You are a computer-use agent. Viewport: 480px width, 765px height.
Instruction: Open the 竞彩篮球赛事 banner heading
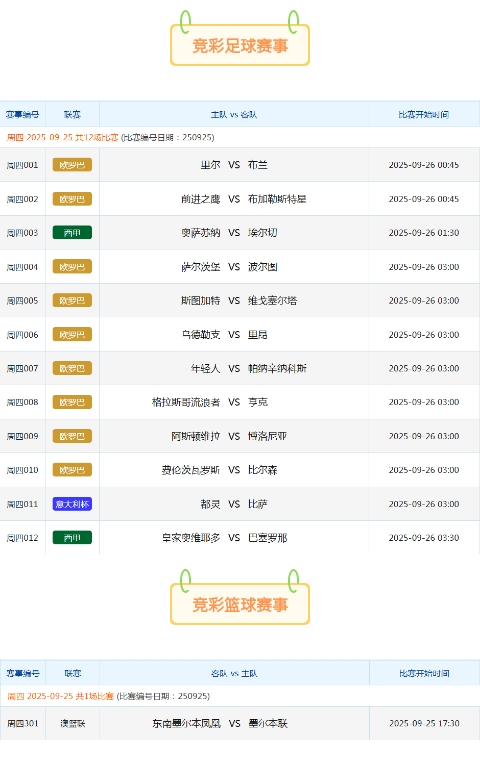[x=240, y=604]
